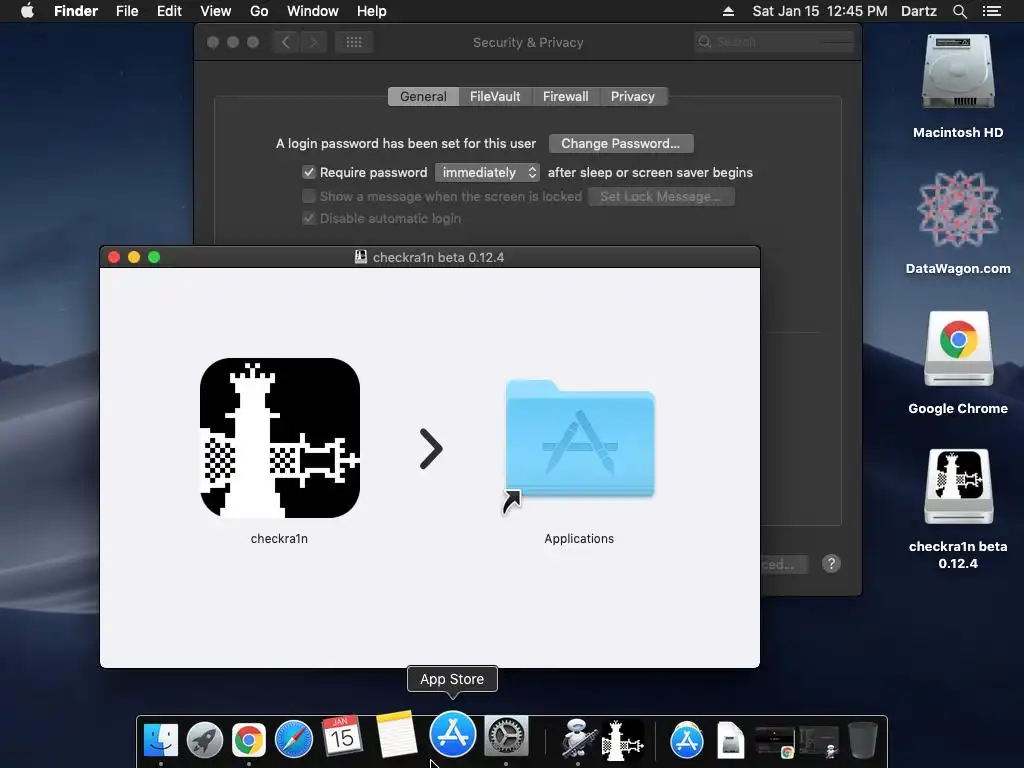This screenshot has height=768, width=1024.
Task: Open the Edit menu
Action: point(169,11)
